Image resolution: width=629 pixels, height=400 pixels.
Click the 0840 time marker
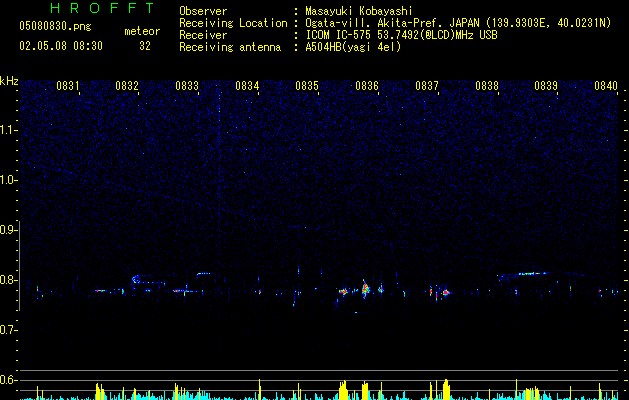(x=606, y=86)
